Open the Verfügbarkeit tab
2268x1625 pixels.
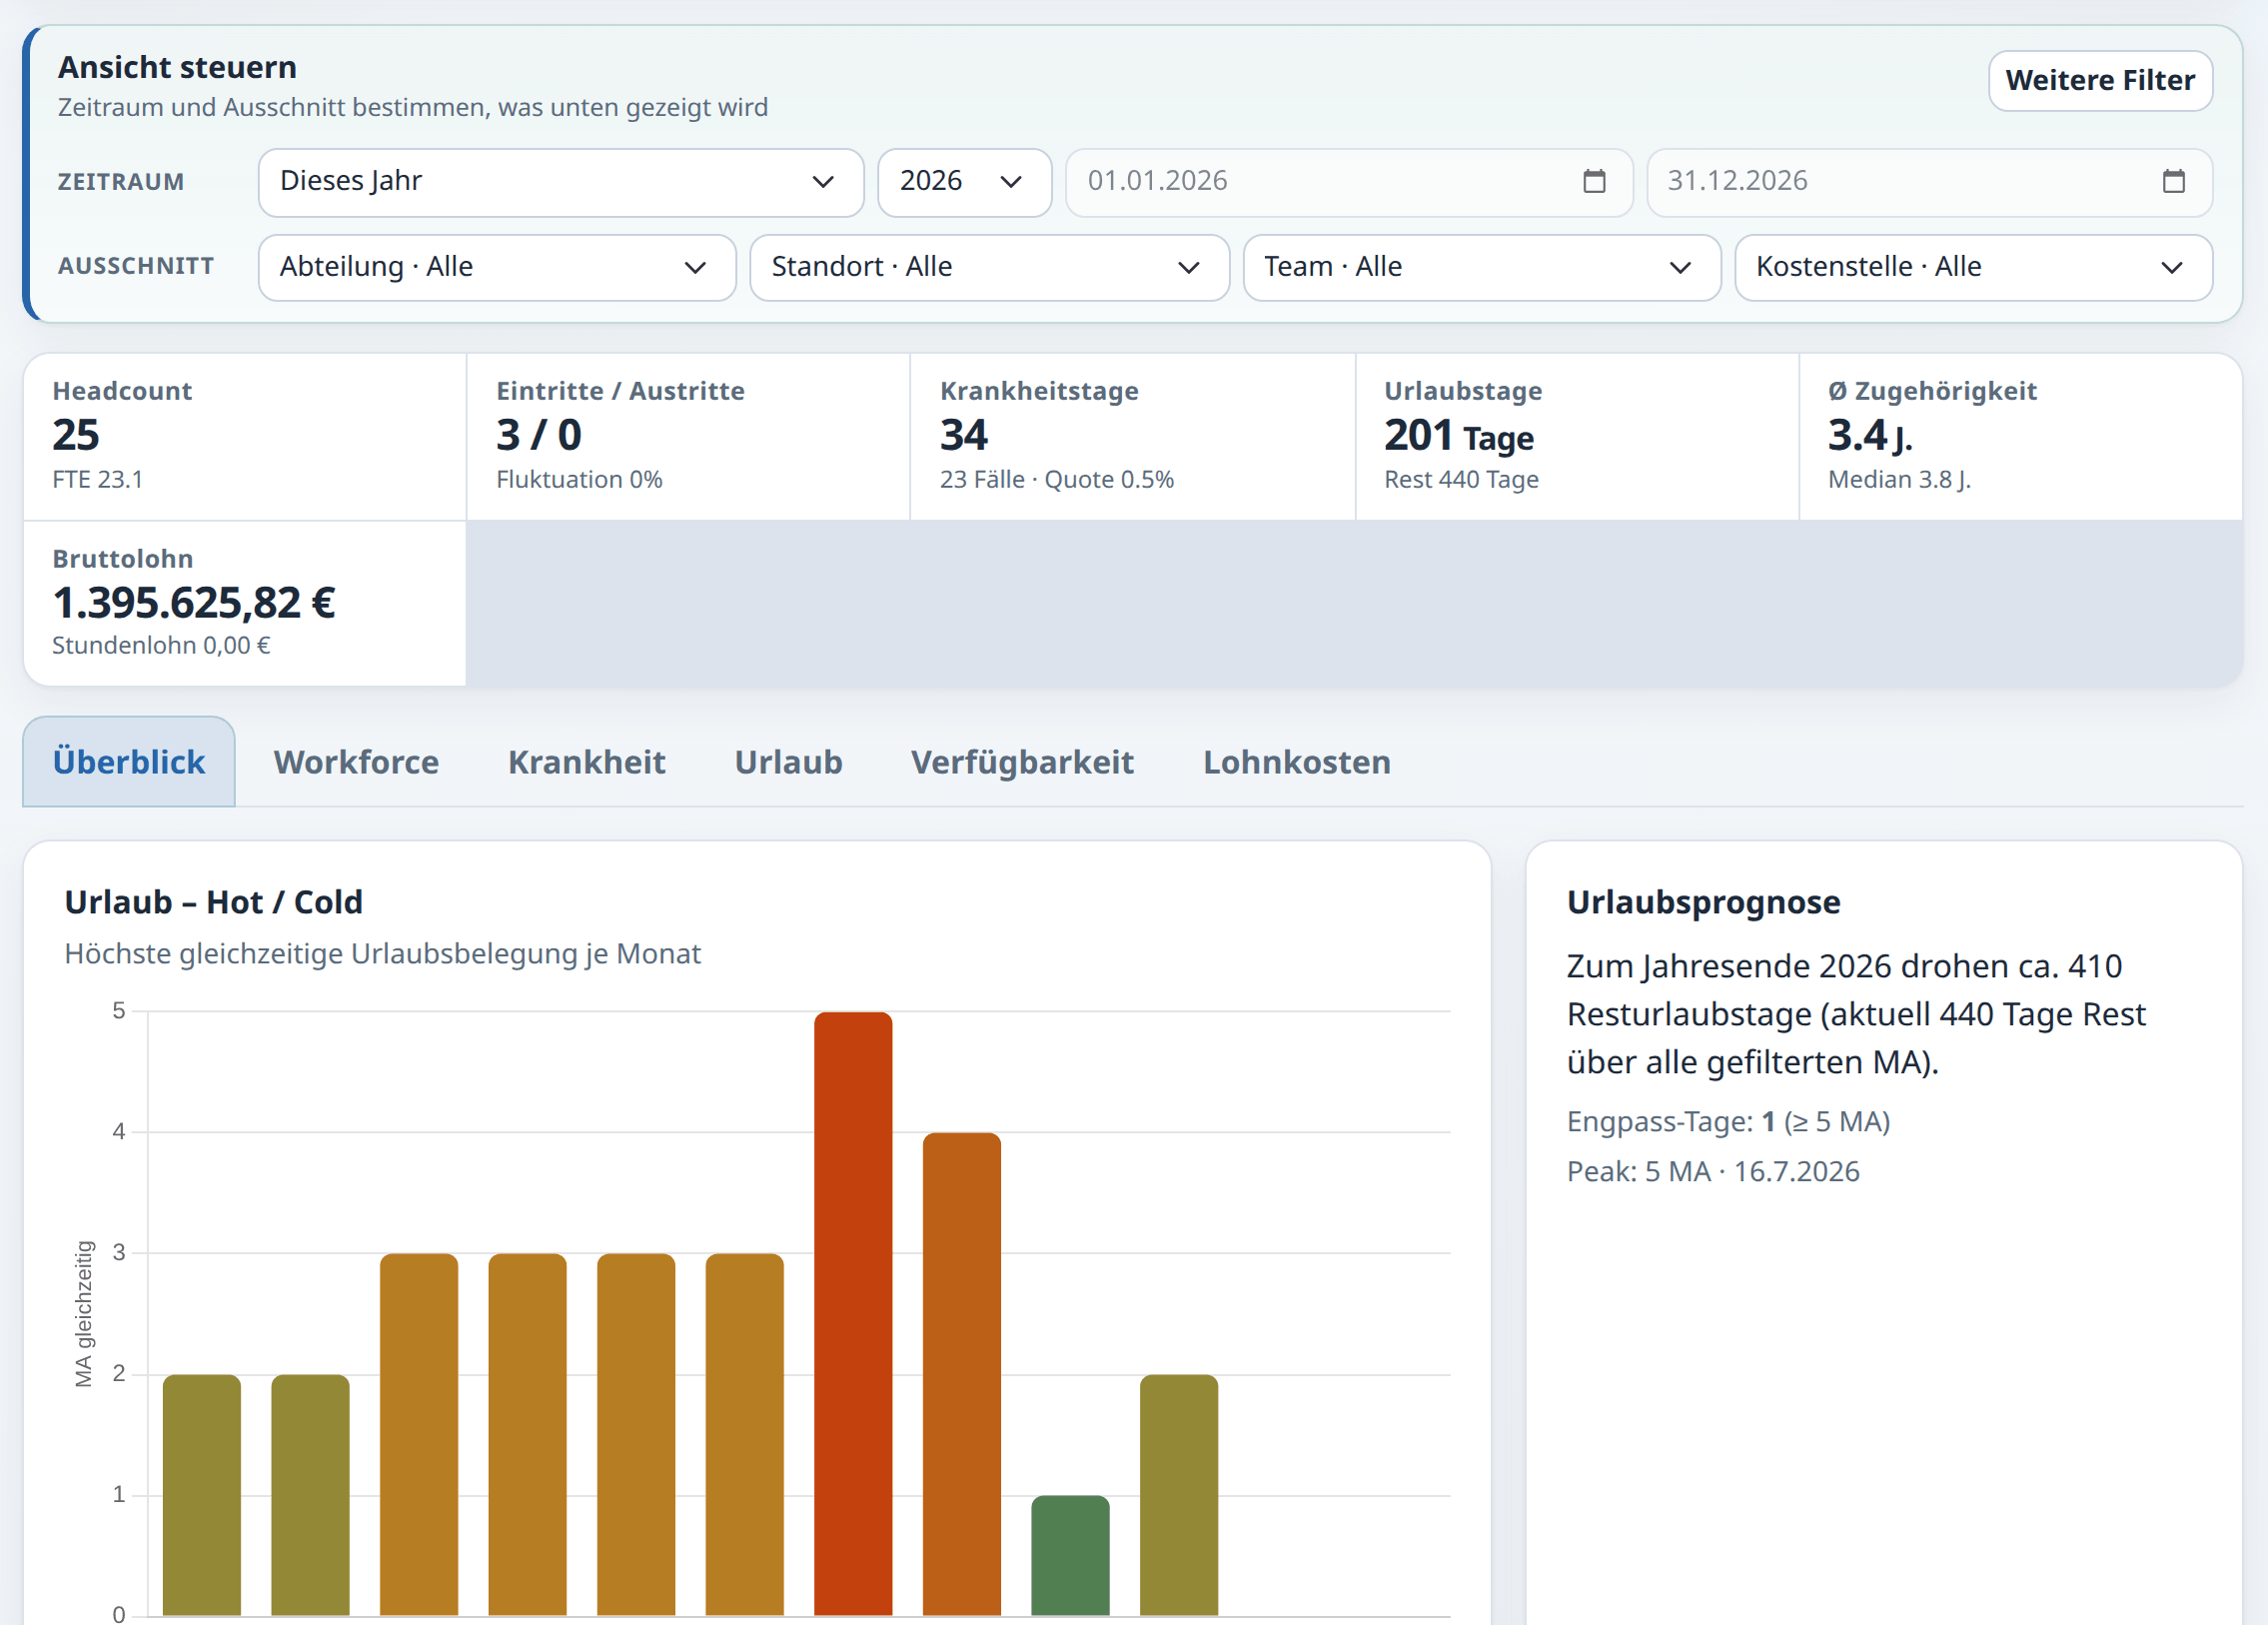tap(1022, 762)
